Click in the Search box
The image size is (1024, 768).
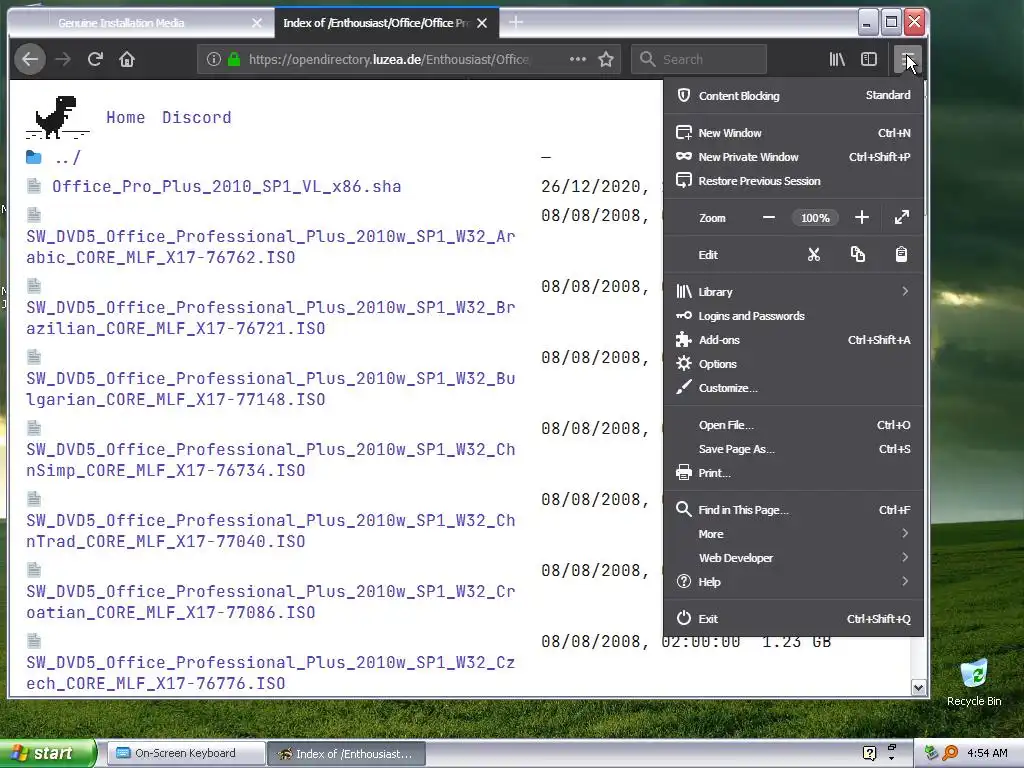(699, 59)
